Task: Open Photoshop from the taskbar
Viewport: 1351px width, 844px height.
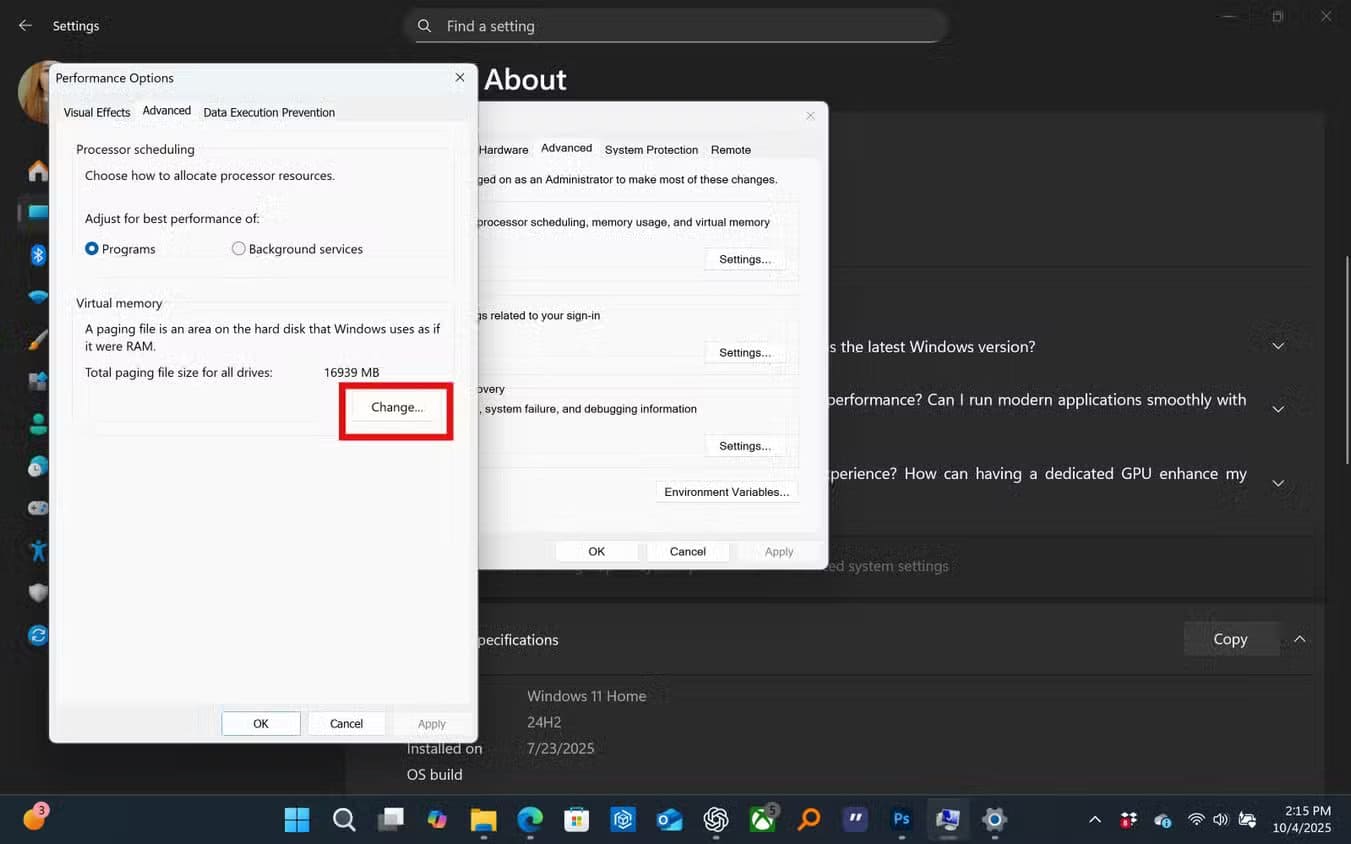Action: [901, 820]
